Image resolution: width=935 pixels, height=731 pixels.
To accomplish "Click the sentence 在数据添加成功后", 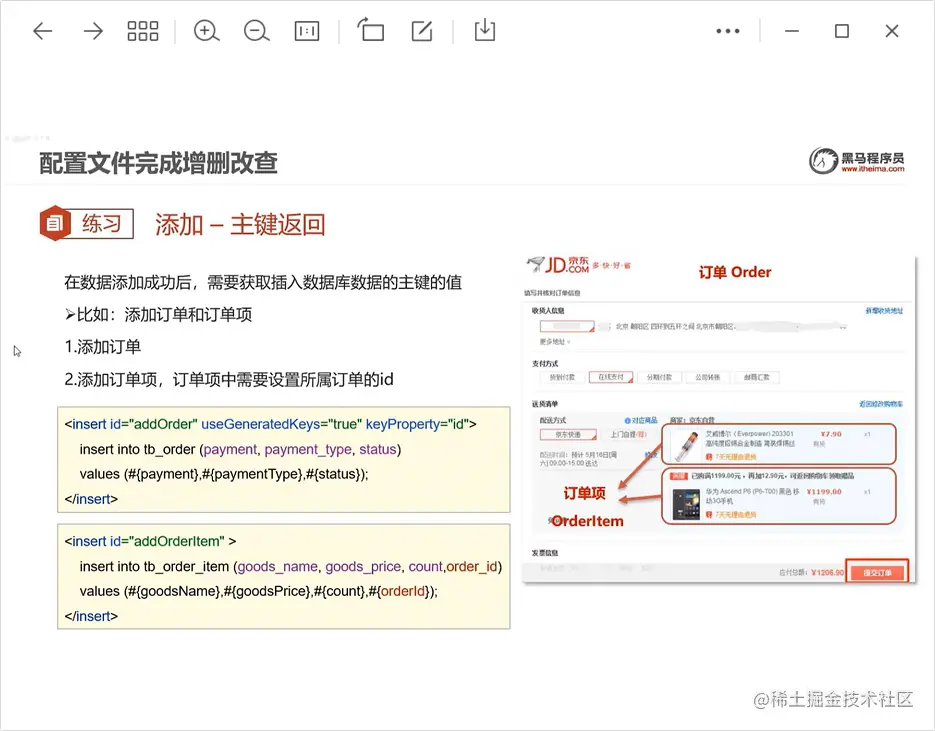I will [263, 282].
